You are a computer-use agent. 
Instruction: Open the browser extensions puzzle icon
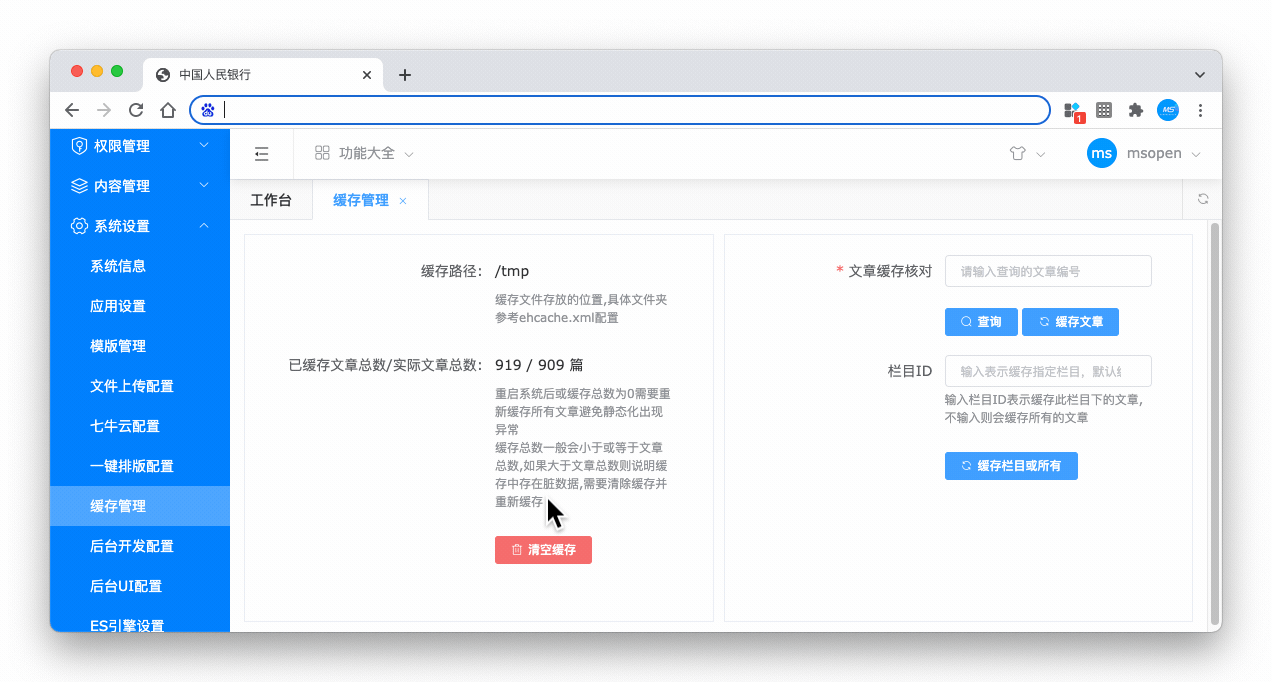point(1135,110)
